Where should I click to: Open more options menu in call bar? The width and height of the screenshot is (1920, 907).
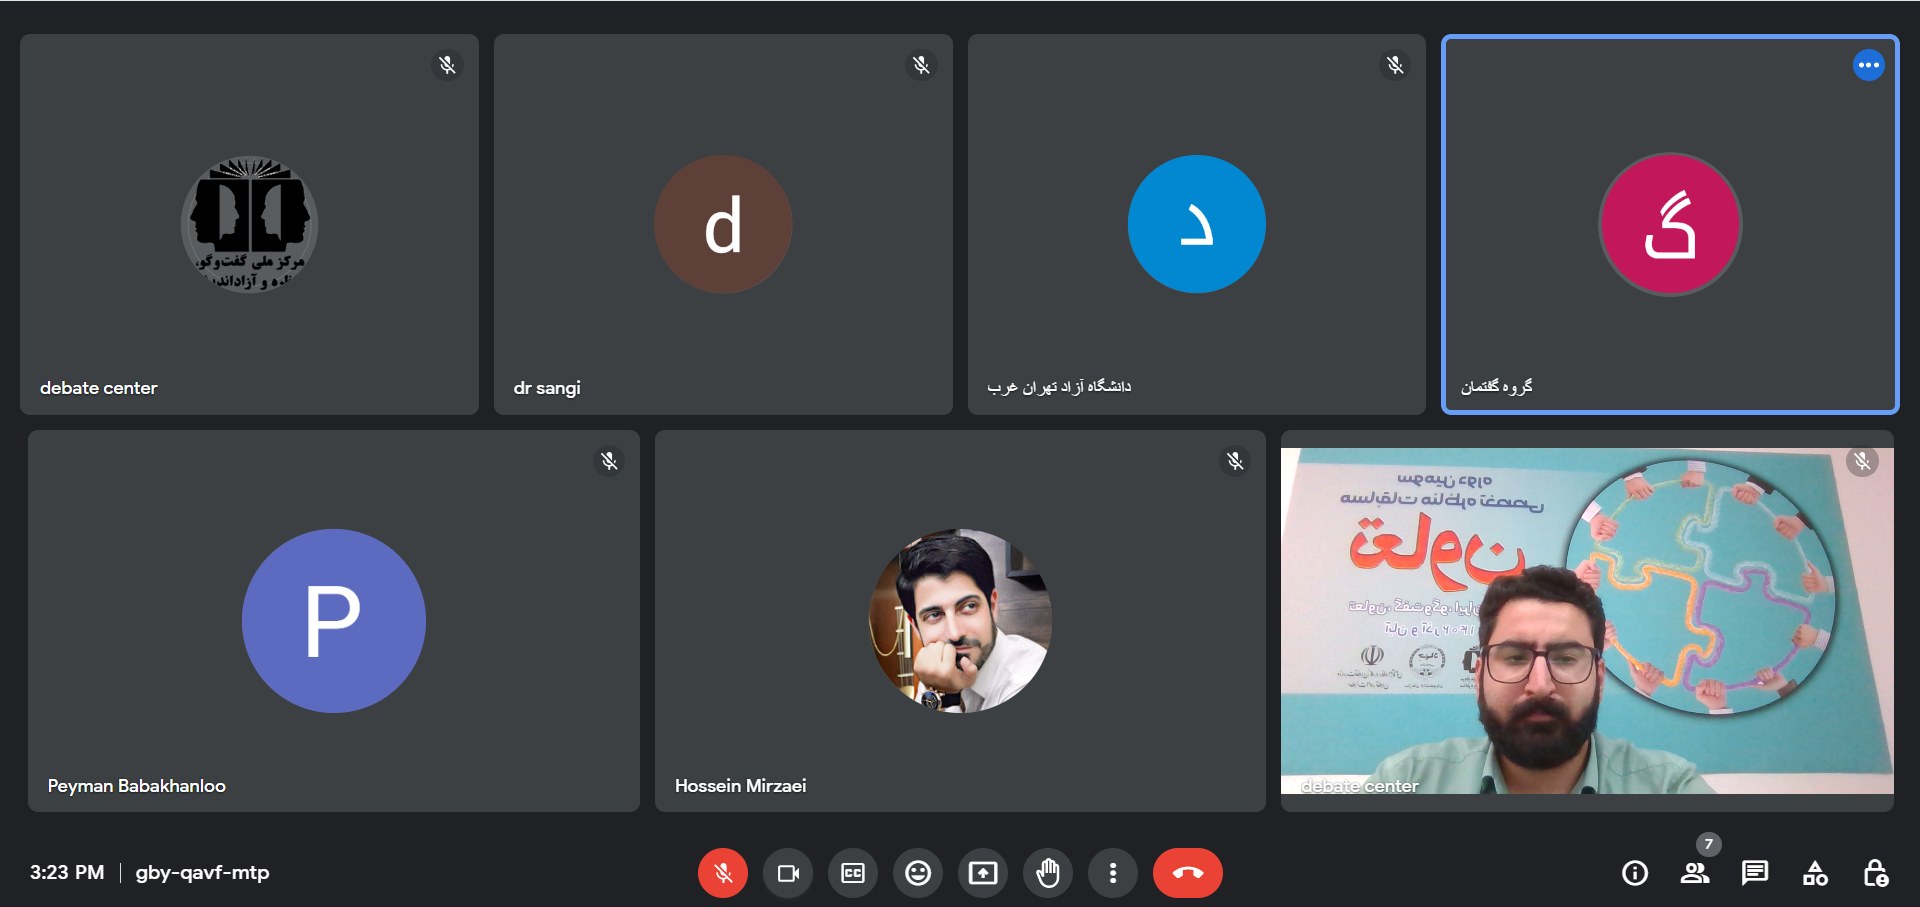pos(1112,873)
